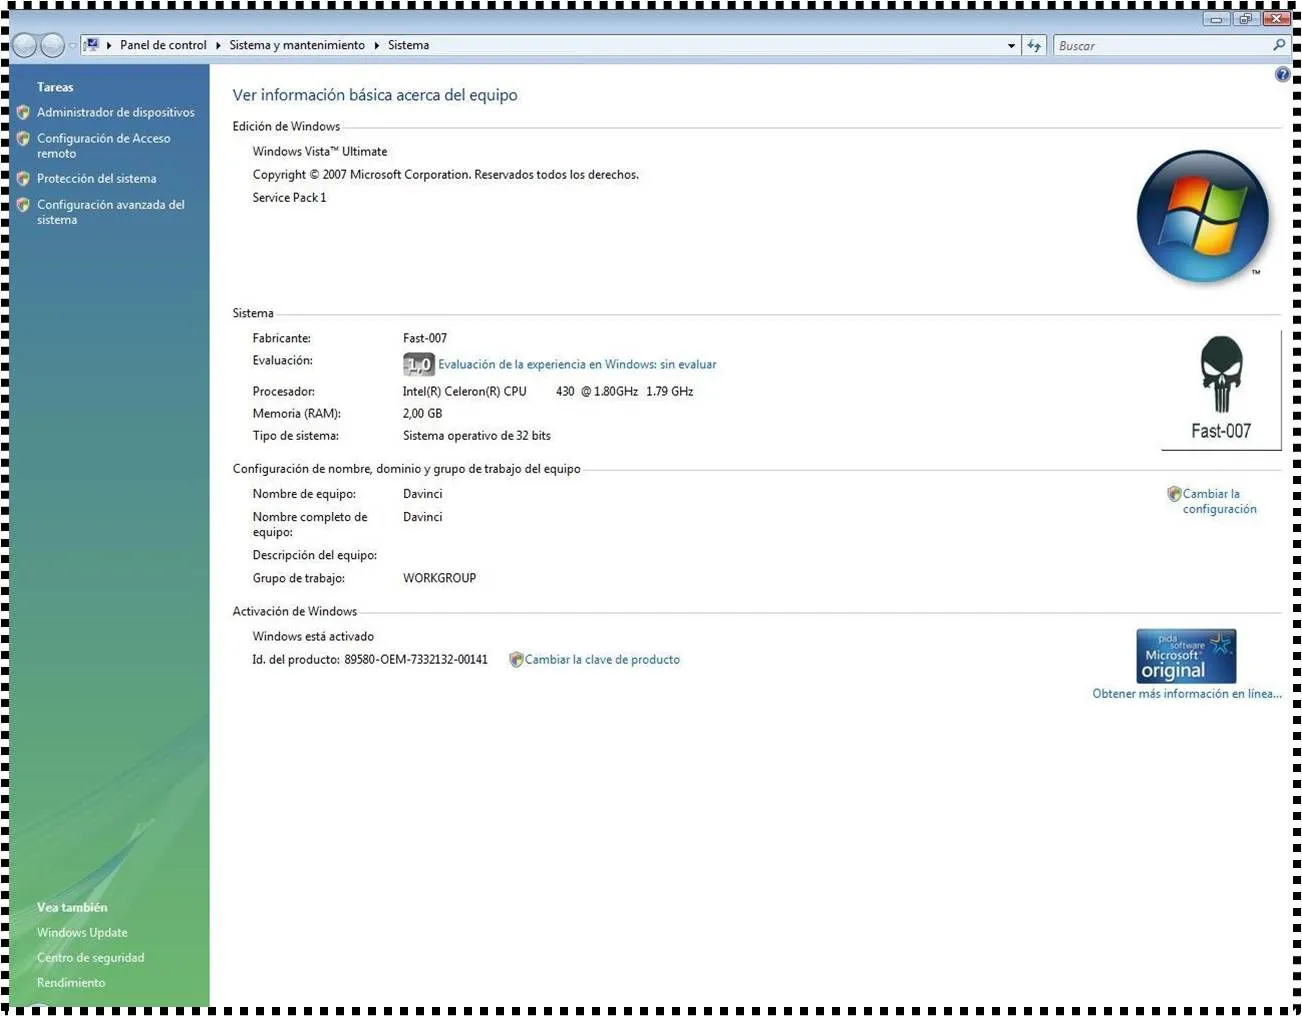Click shield icon beside Configuración avanzada del sistema
Screen dimensions: 1302x1016
(x=23, y=205)
